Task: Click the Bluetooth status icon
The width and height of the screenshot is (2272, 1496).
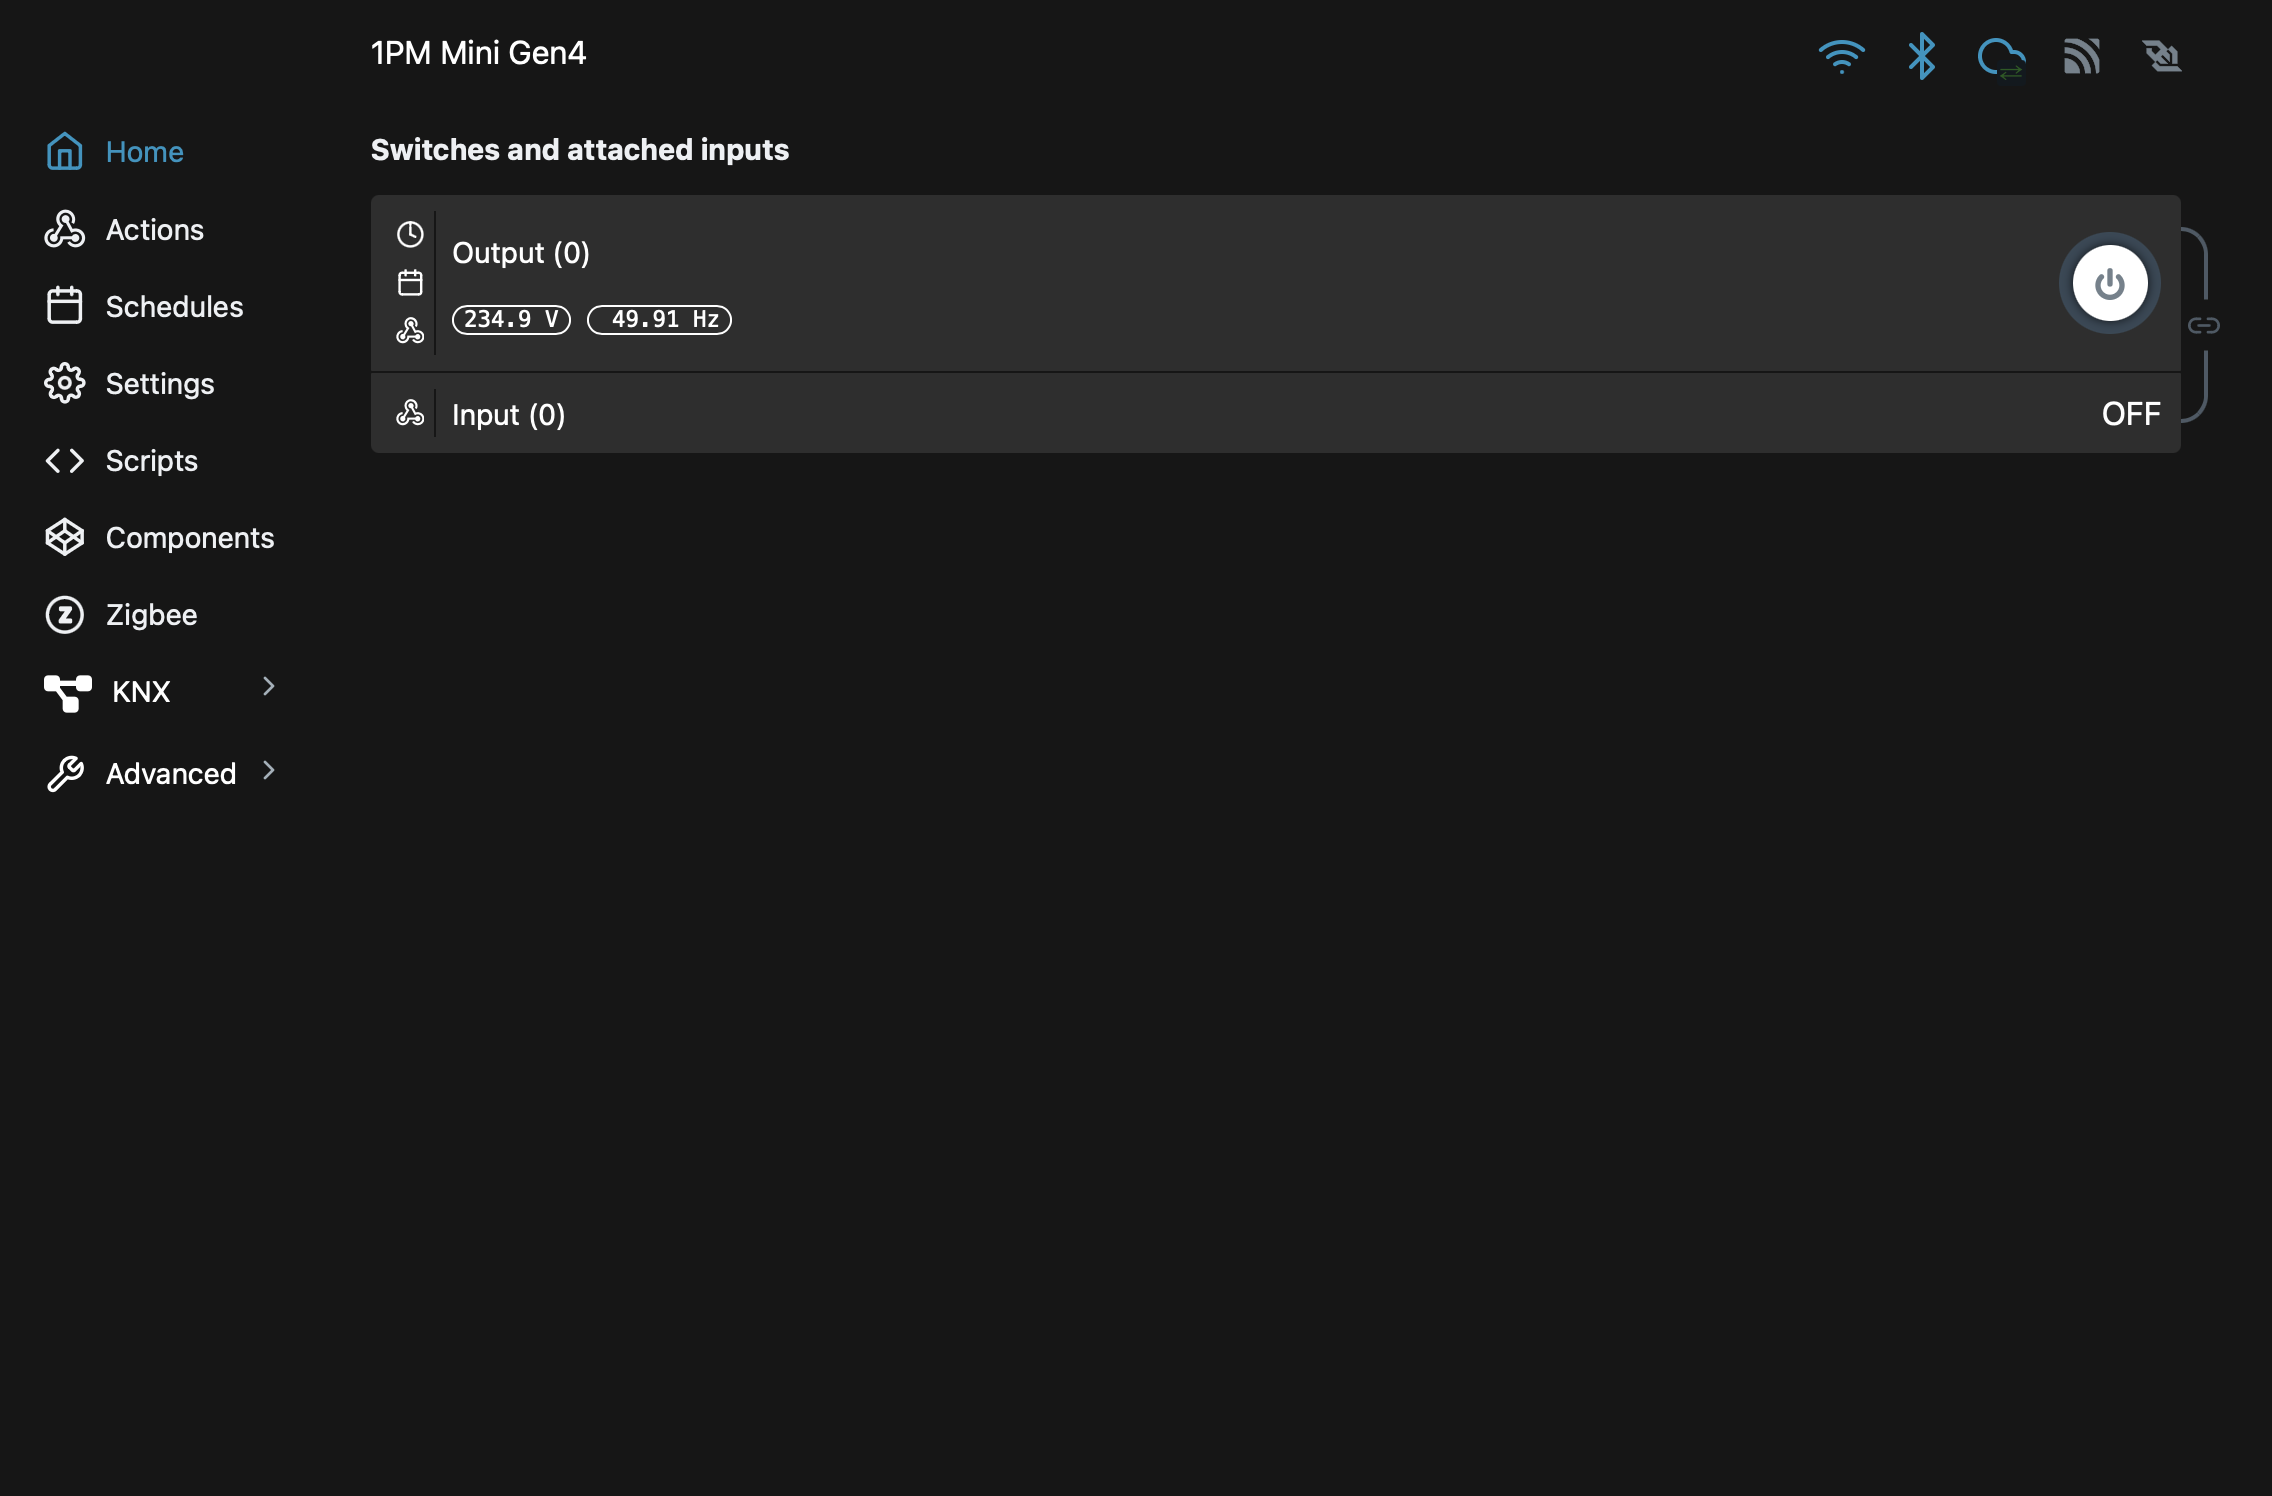Action: [1921, 57]
